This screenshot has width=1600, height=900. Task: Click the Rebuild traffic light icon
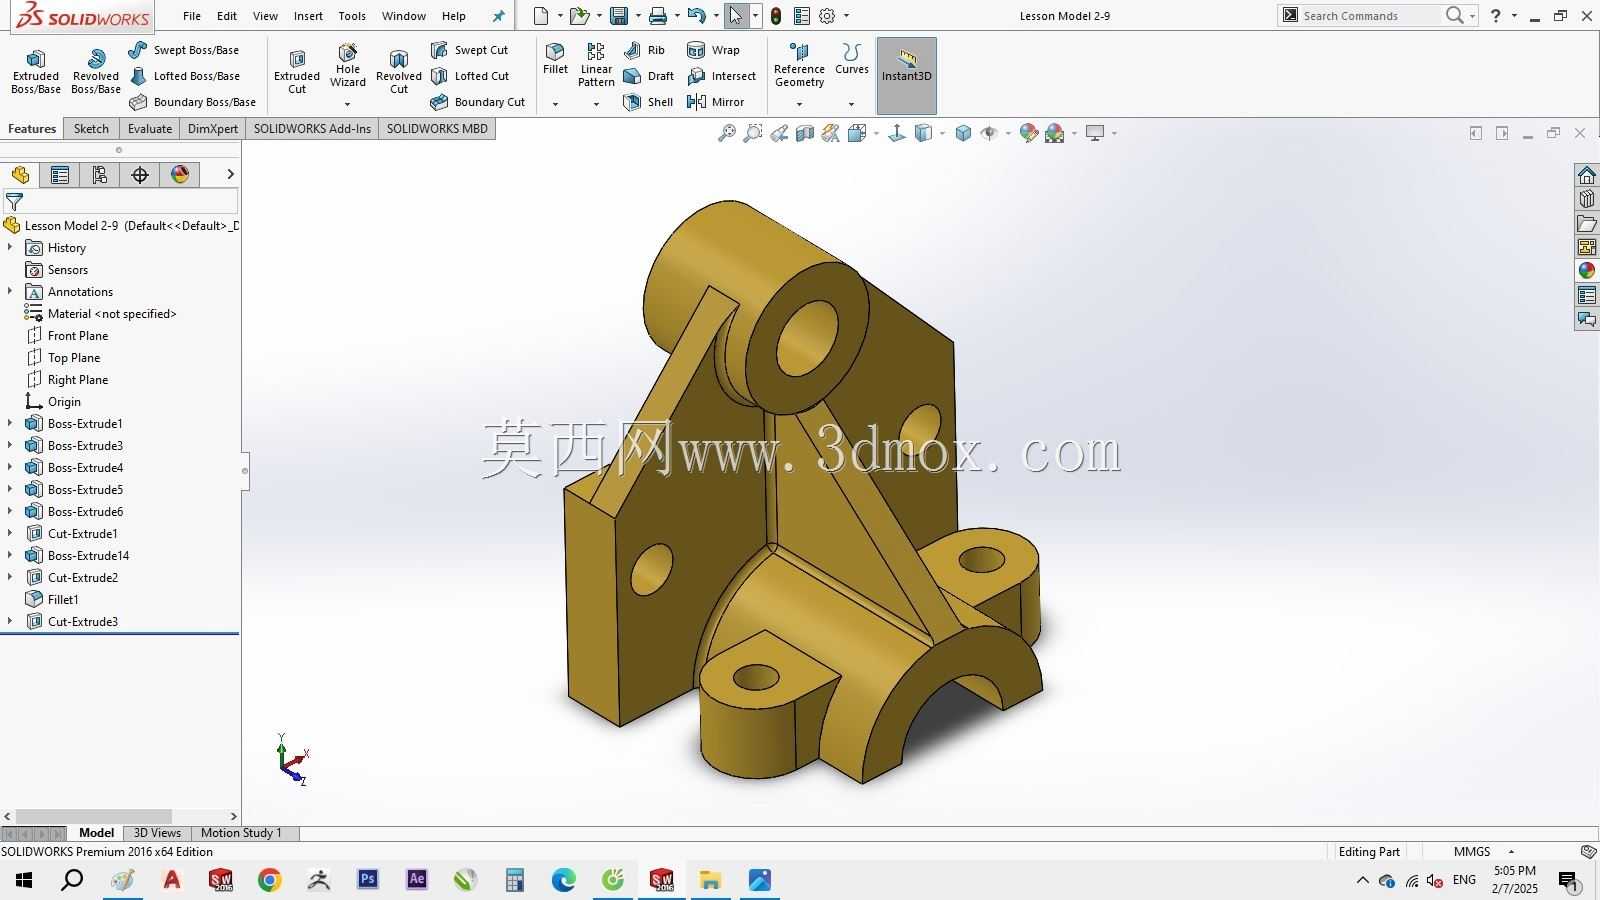point(776,16)
